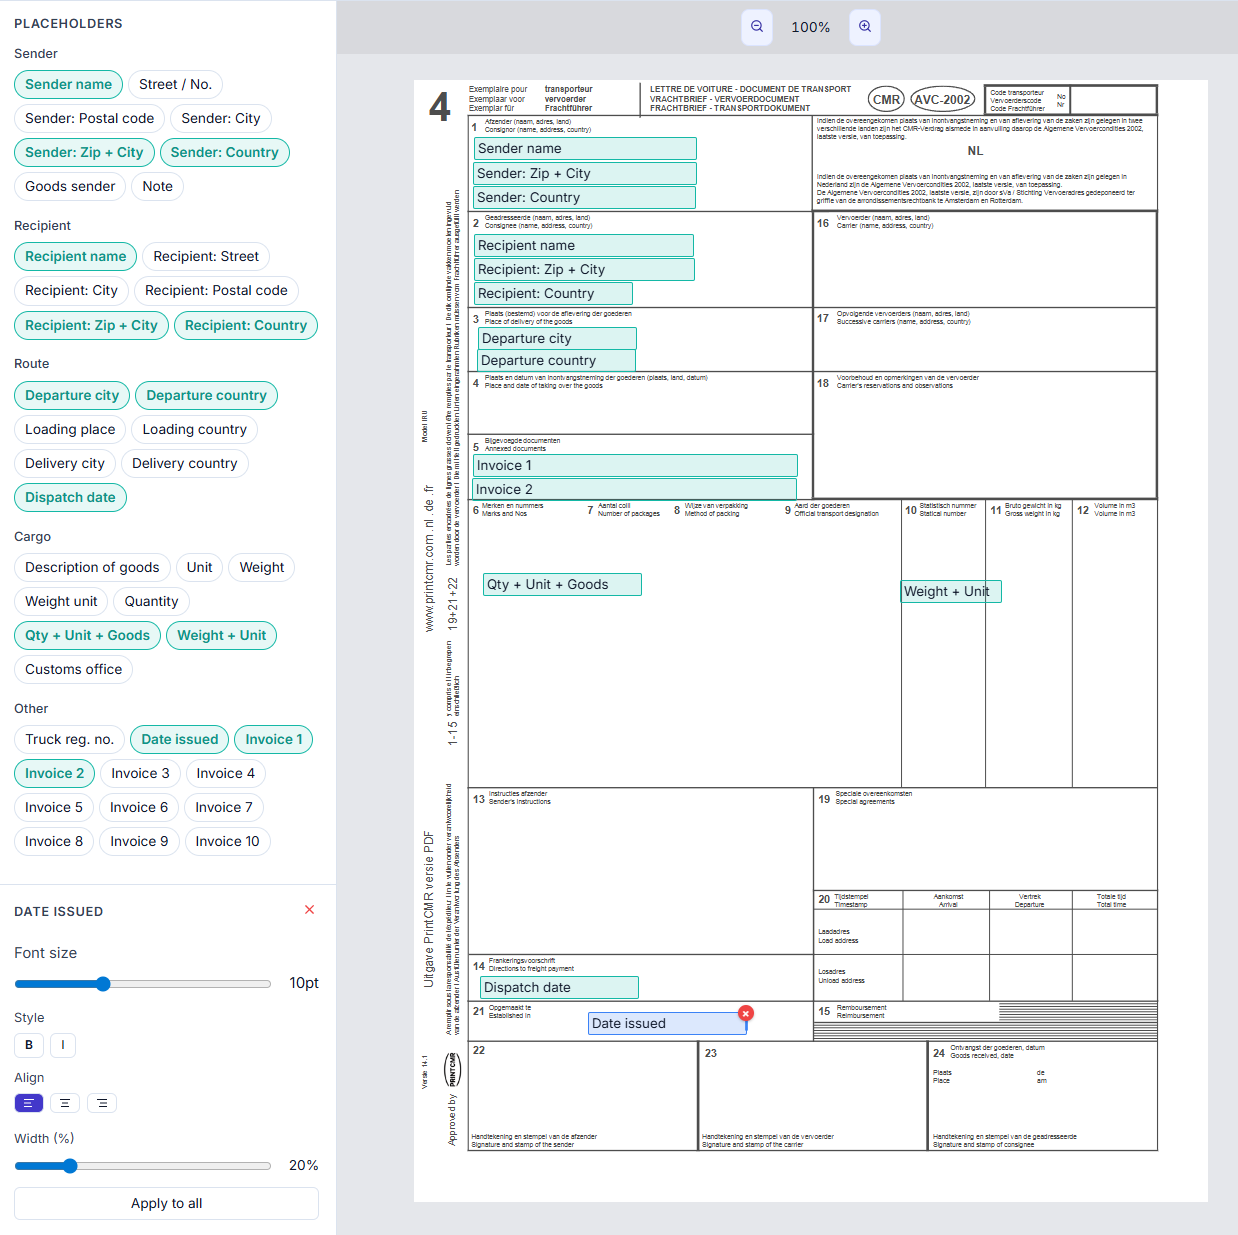Toggle Weight + Unit chip in sidebar
The height and width of the screenshot is (1235, 1238).
pos(221,635)
